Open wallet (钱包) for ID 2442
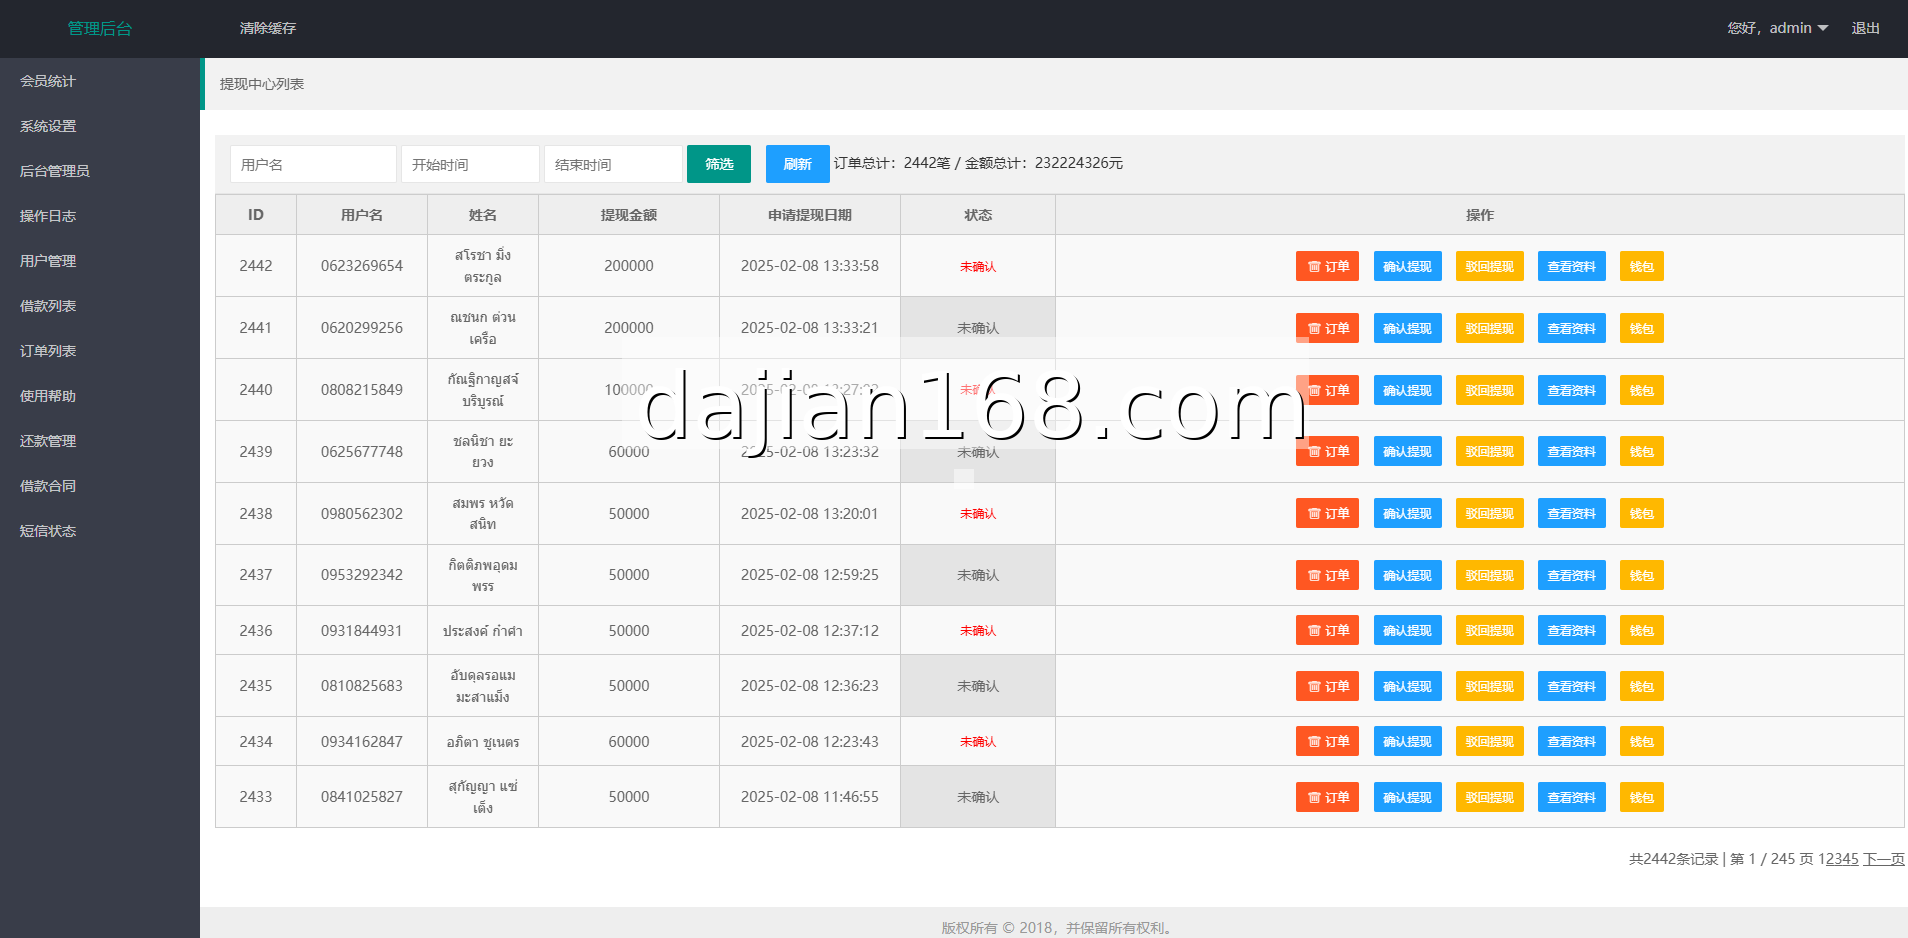 pos(1641,266)
